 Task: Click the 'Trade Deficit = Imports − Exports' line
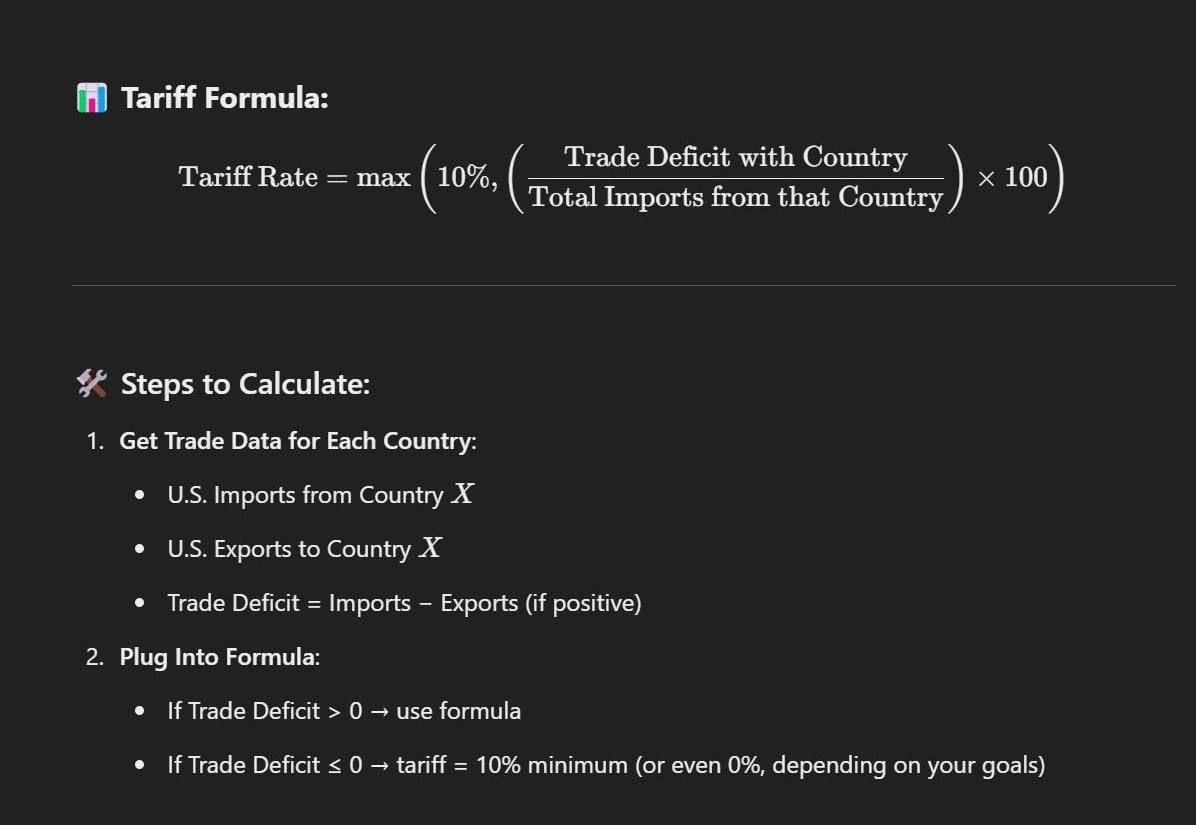coord(342,603)
